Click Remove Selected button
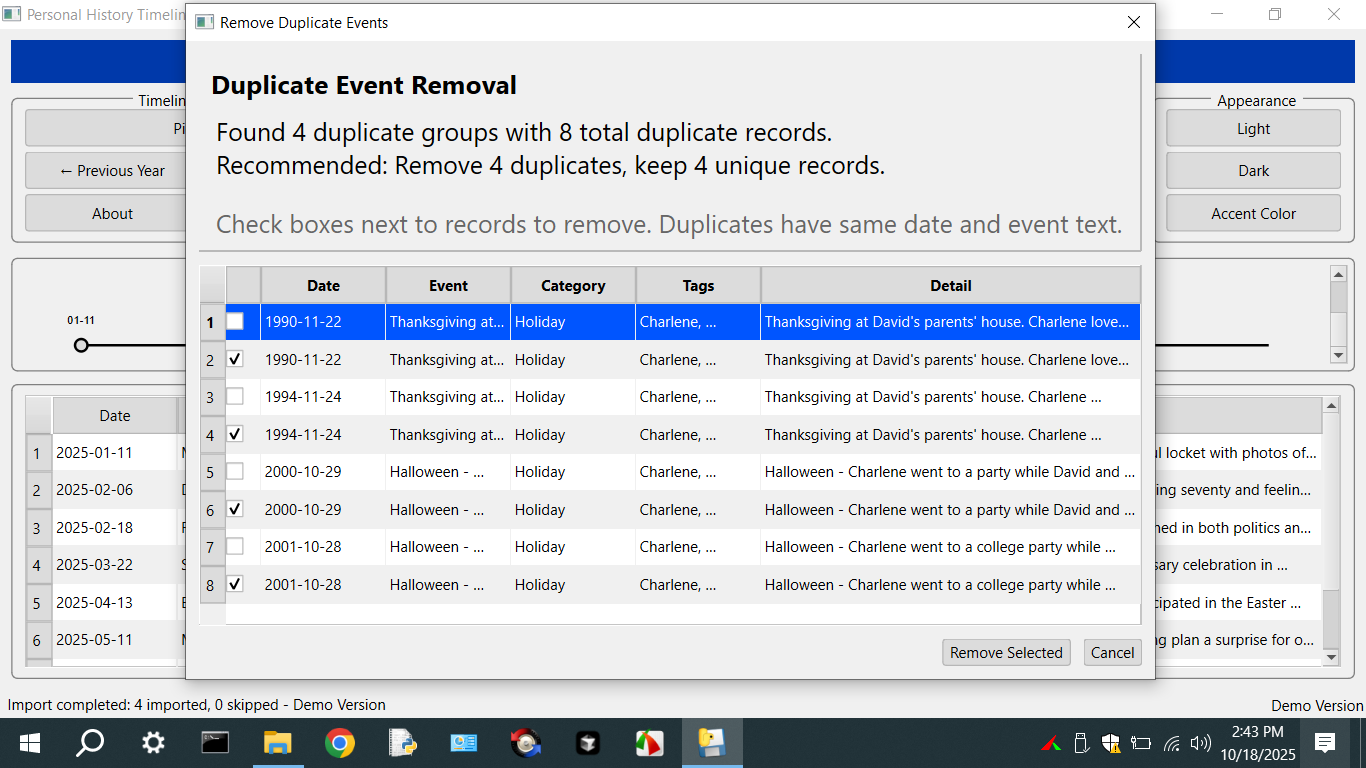Viewport: 1366px width, 768px height. pos(1006,653)
